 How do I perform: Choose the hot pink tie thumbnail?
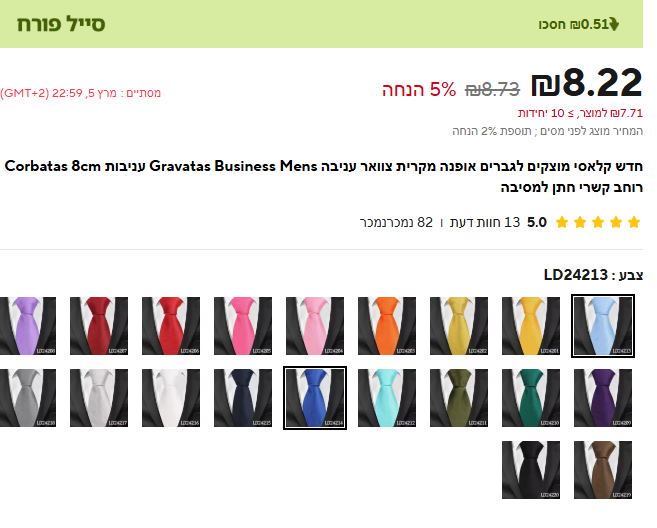tap(243, 326)
